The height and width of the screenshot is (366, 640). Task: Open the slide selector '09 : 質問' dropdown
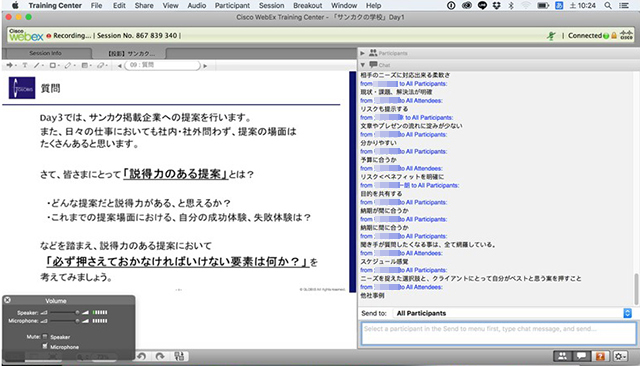click(163, 65)
